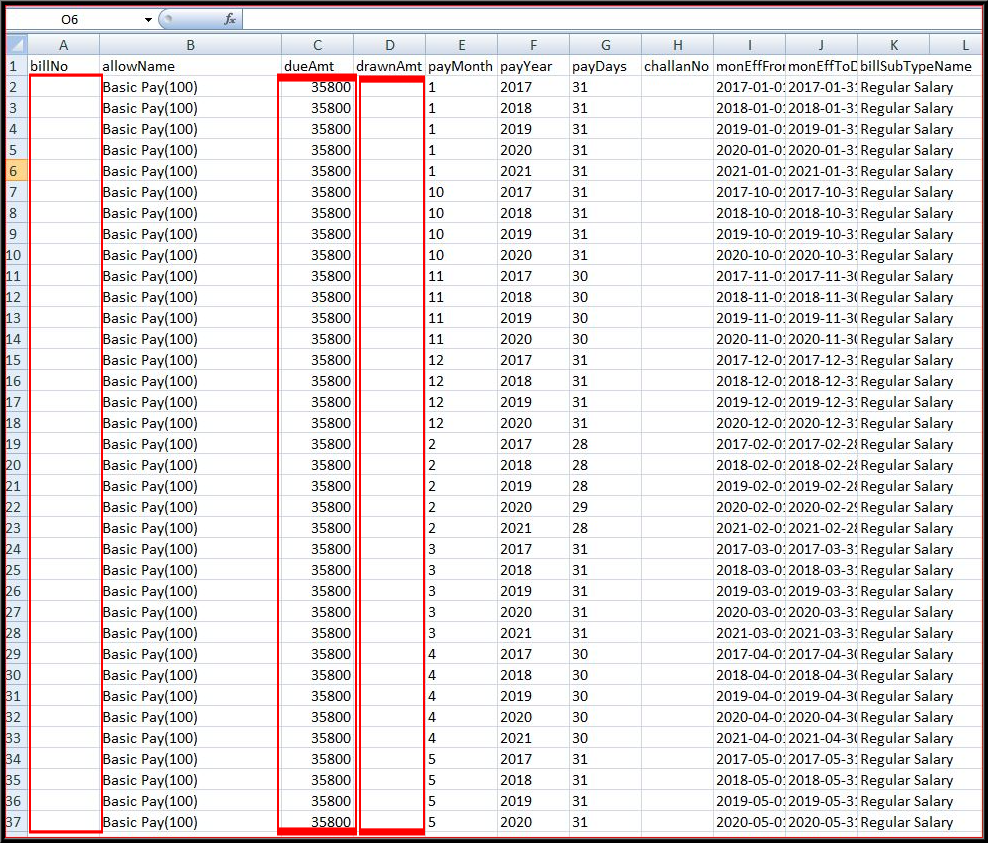Select column H header
988x843 pixels.
click(677, 45)
